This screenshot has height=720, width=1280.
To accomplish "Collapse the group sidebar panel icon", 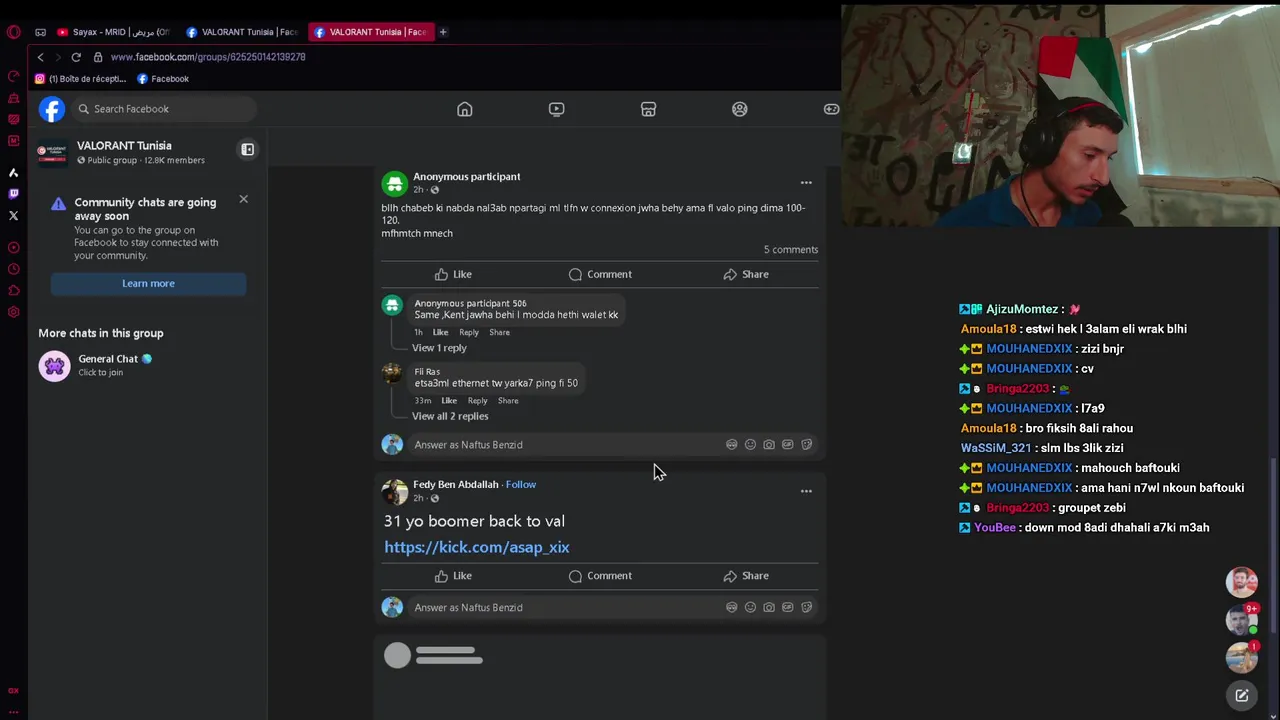I will tap(247, 149).
